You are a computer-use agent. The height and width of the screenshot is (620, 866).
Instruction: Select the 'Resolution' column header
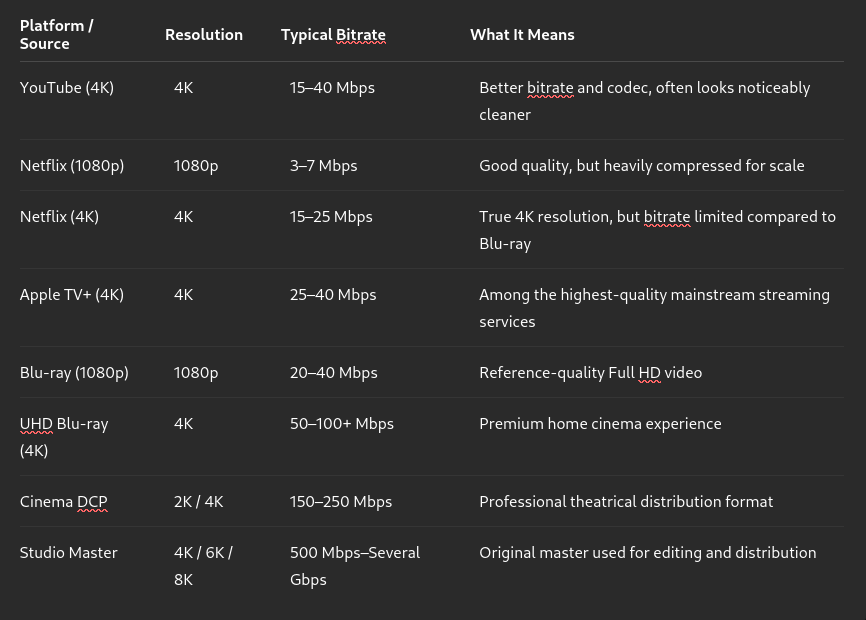pyautogui.click(x=204, y=35)
